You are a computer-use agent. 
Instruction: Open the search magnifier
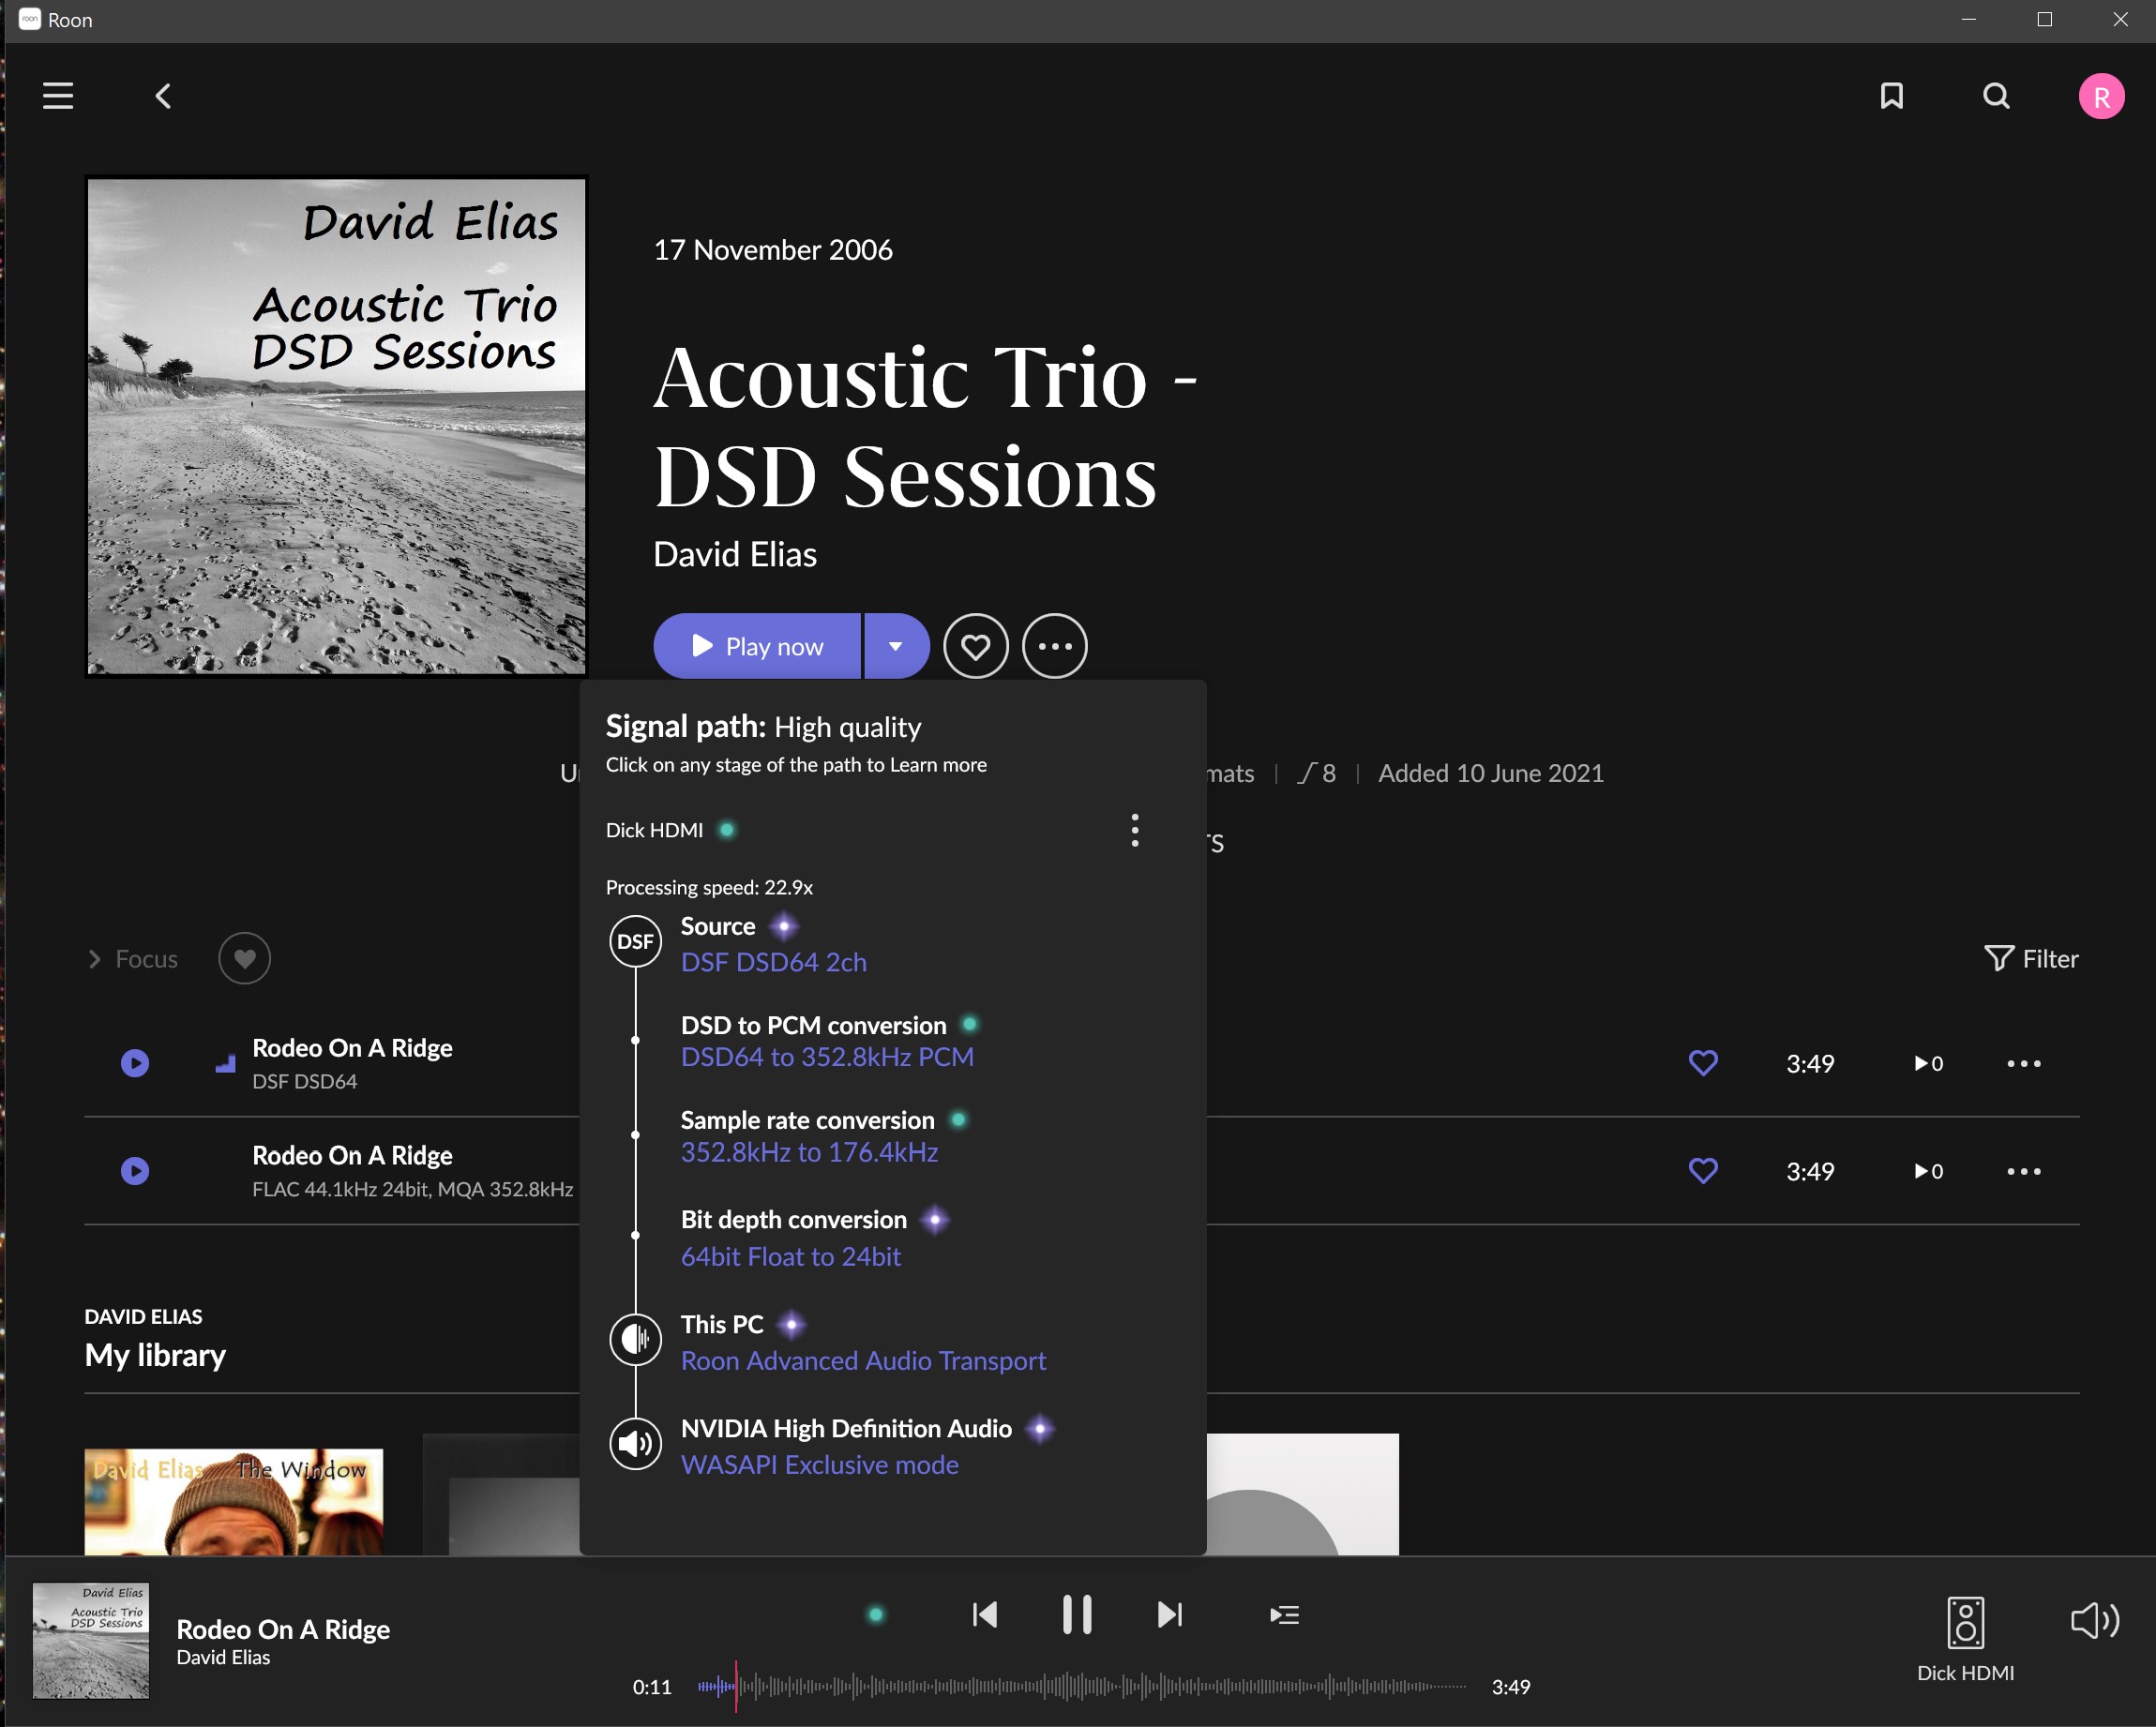click(x=1996, y=96)
